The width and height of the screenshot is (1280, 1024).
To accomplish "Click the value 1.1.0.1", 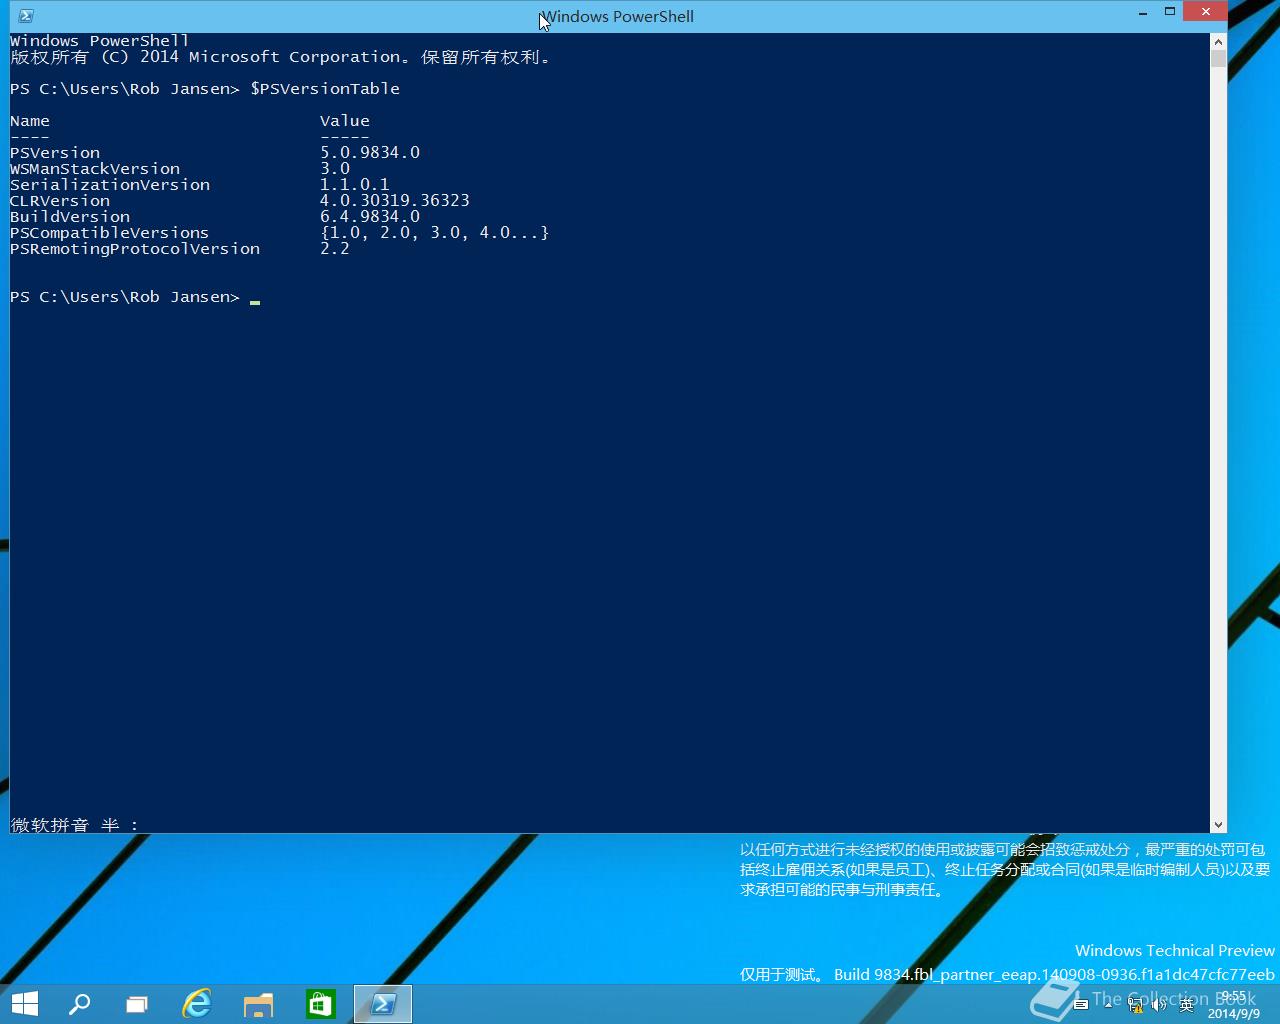I will (x=355, y=185).
